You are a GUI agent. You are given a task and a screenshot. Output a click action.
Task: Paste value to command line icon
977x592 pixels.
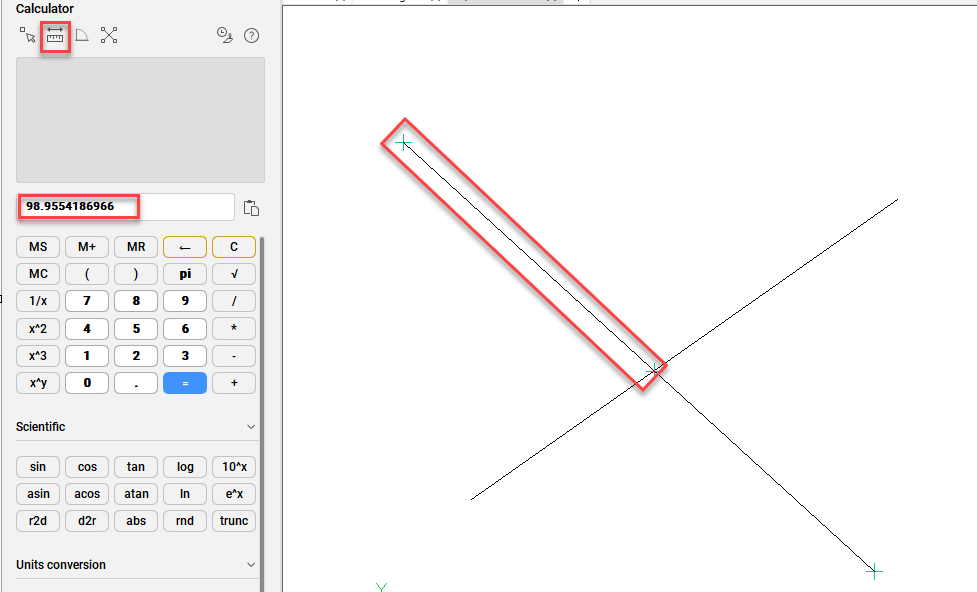pyautogui.click(x=251, y=208)
